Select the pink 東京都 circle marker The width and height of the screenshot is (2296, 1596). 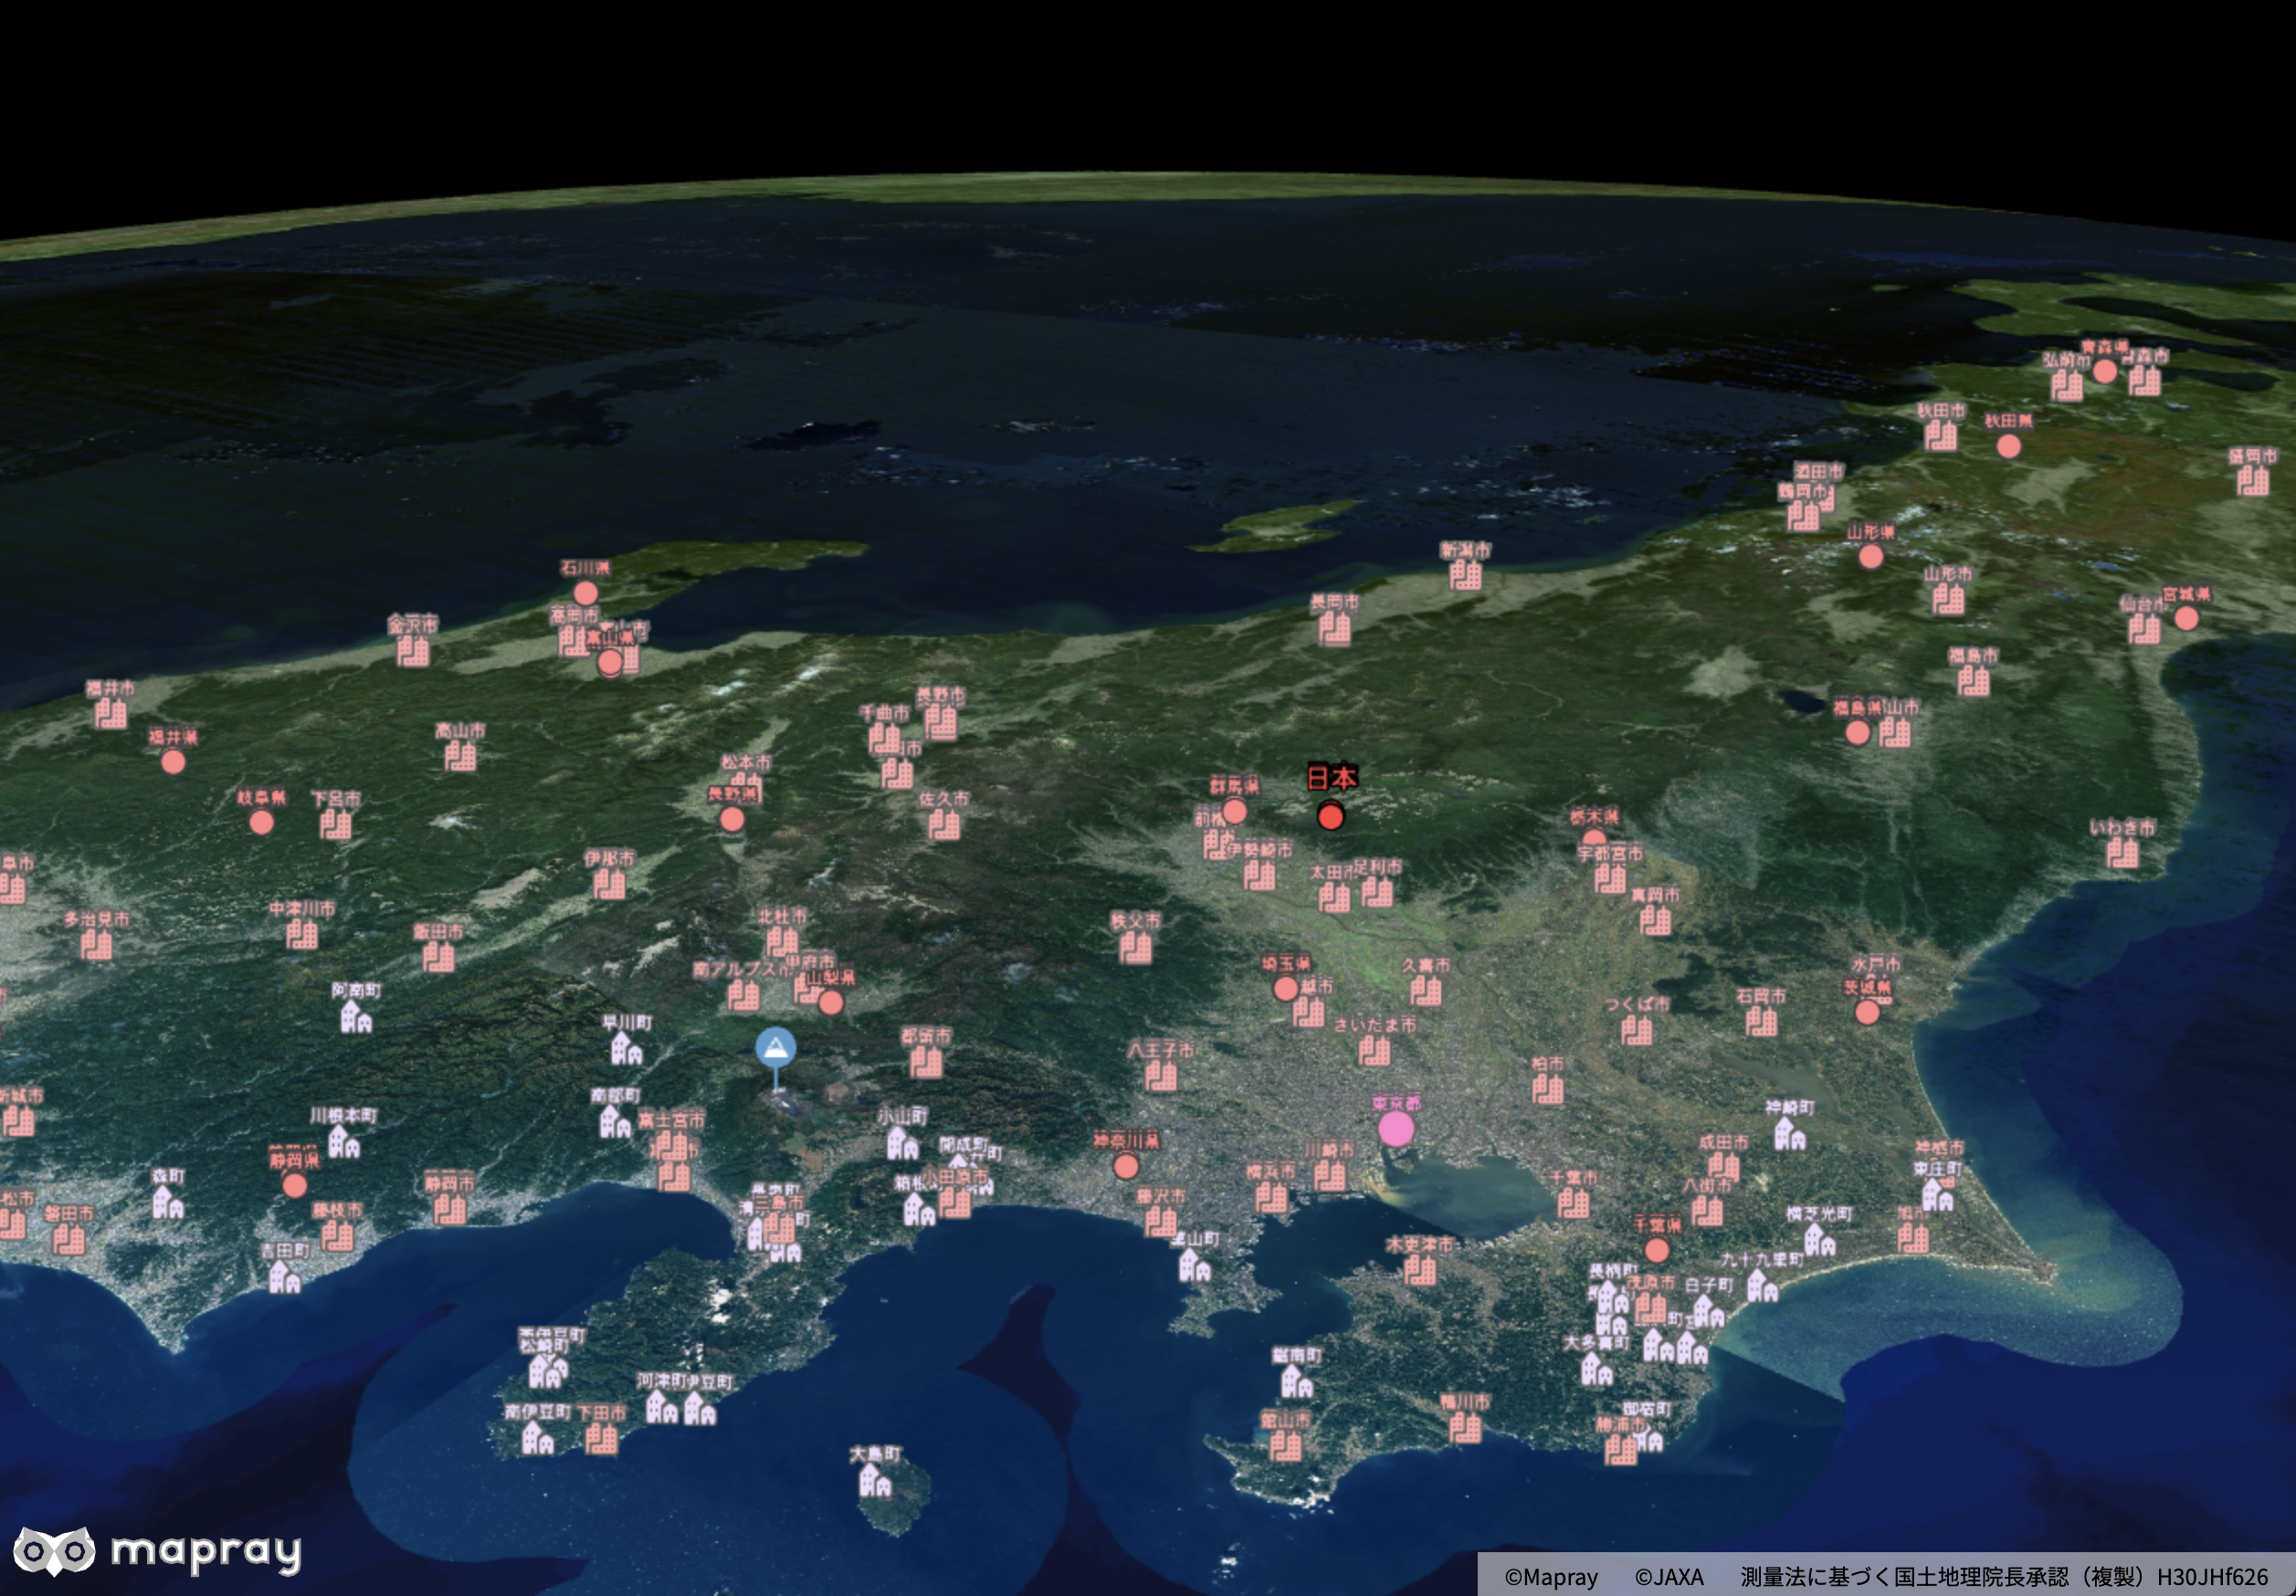[x=1396, y=1129]
